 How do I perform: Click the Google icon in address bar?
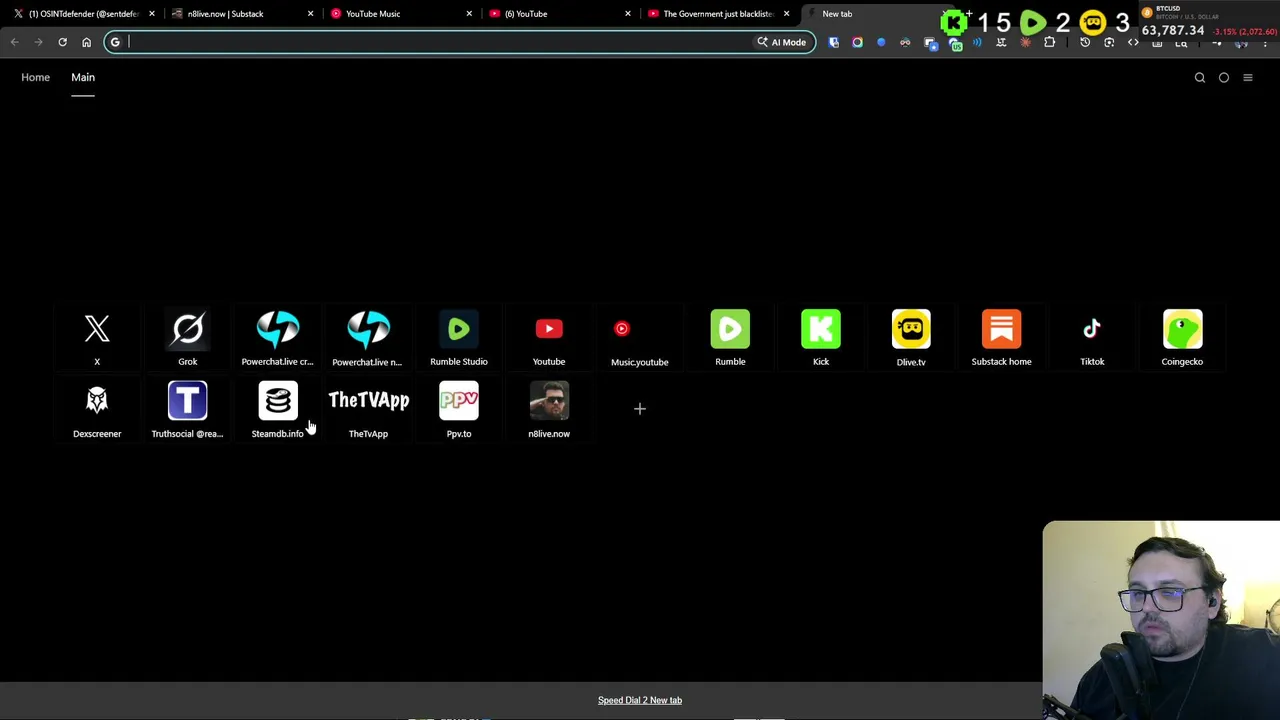(115, 42)
